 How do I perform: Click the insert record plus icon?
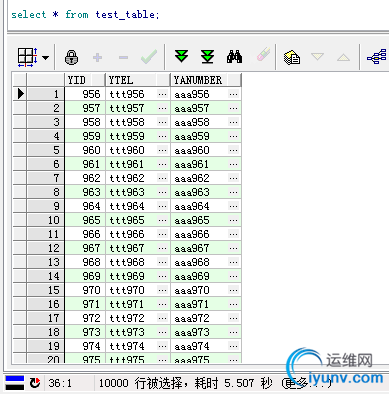coord(97,57)
